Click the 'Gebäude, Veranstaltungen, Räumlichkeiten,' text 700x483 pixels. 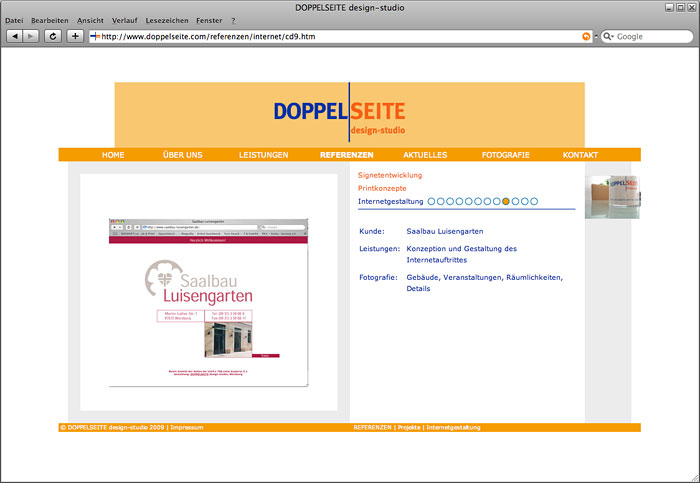(x=484, y=277)
